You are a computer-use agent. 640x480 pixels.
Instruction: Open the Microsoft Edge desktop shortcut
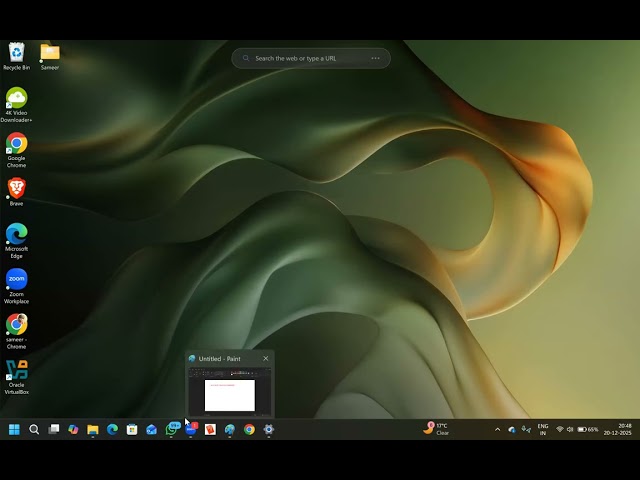[x=16, y=234]
